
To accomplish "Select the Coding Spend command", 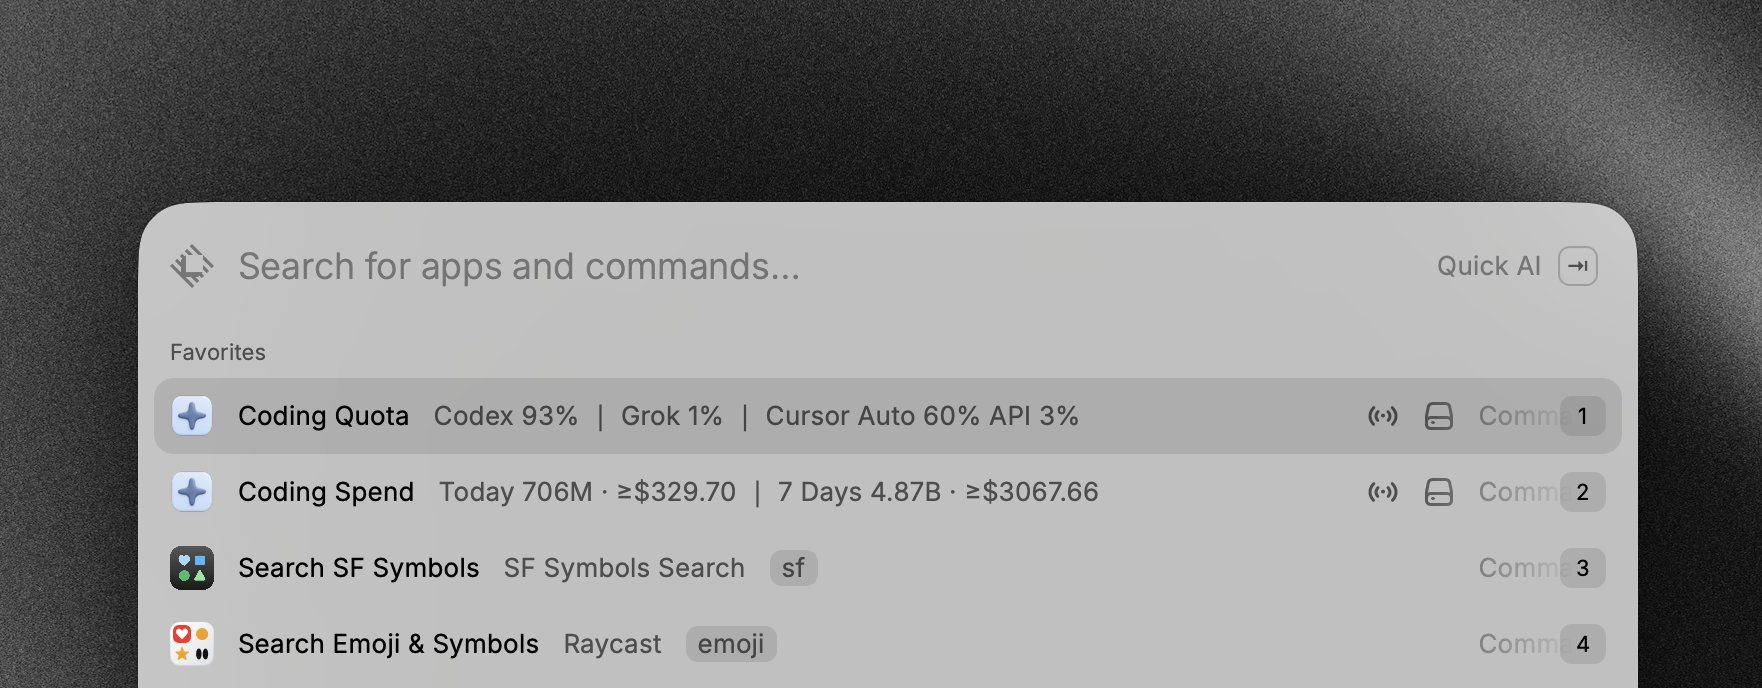I will click(888, 492).
